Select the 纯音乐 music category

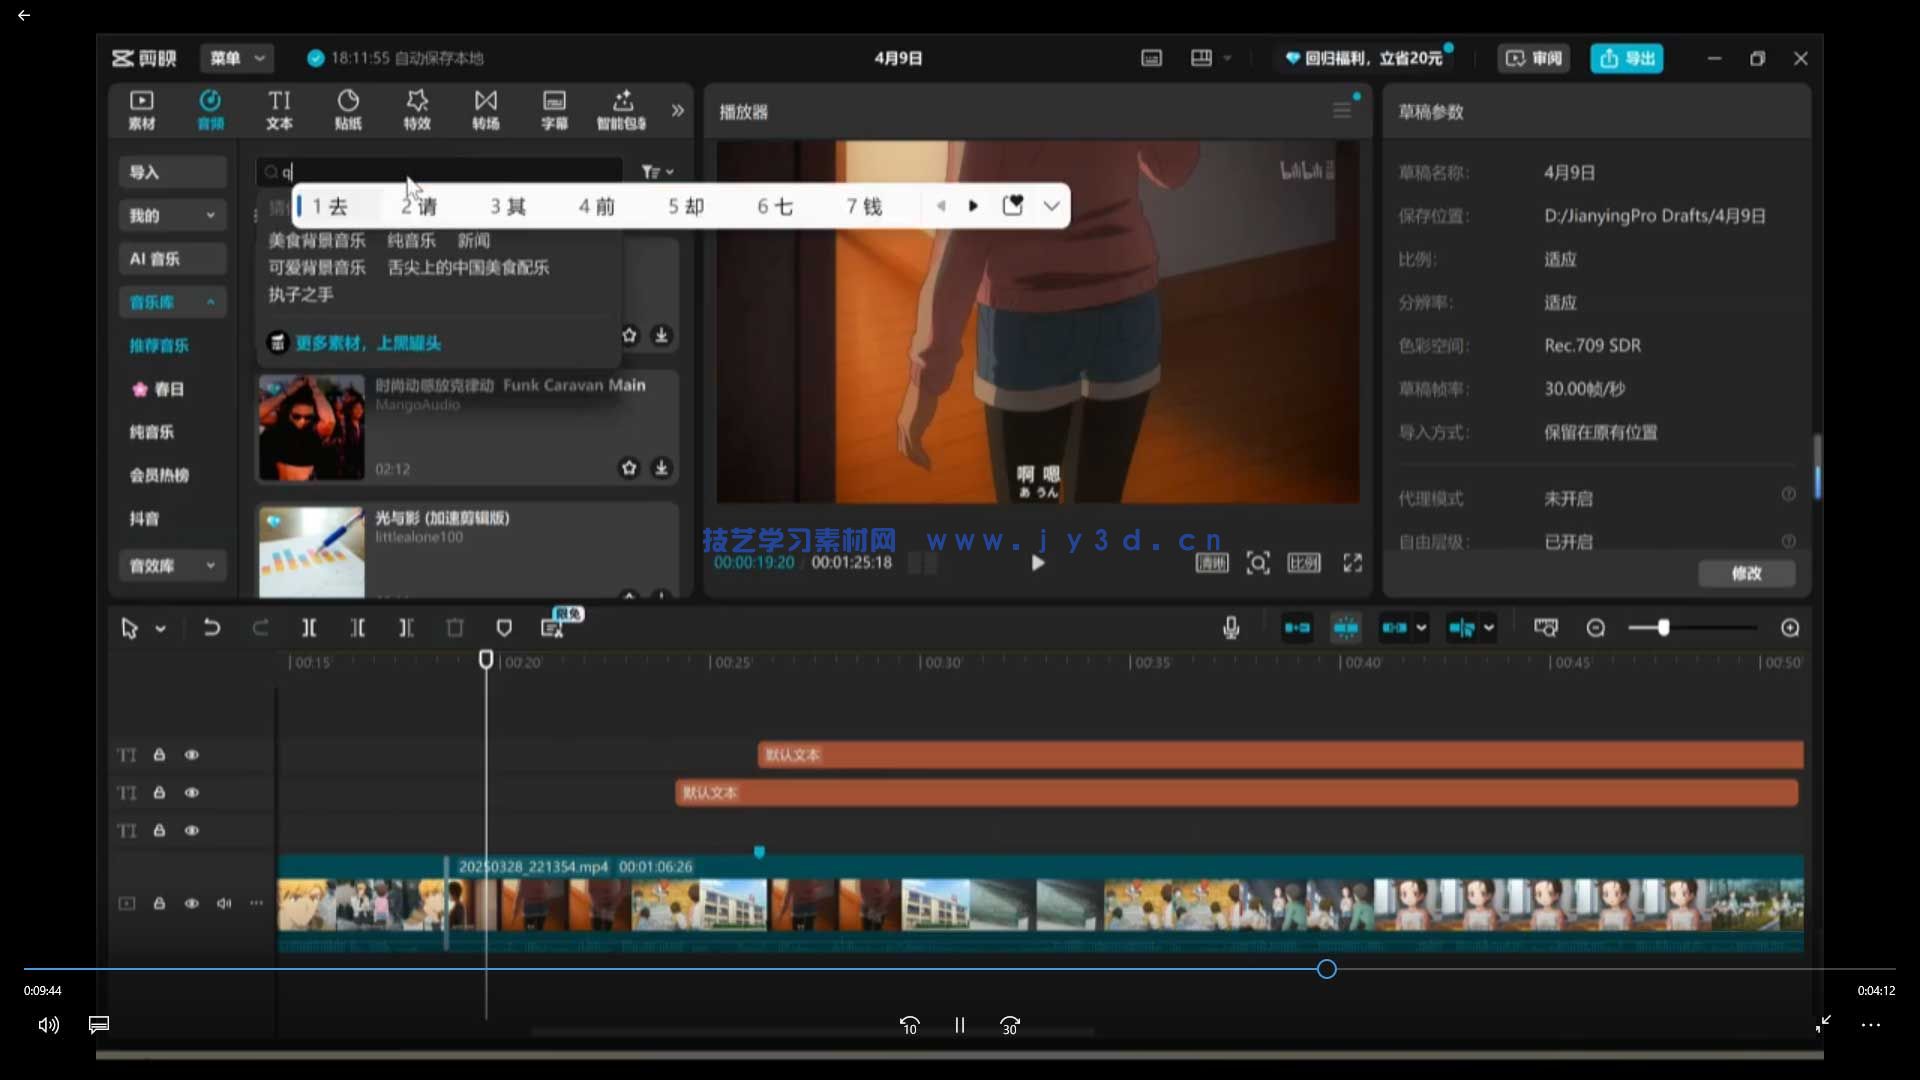pyautogui.click(x=152, y=432)
